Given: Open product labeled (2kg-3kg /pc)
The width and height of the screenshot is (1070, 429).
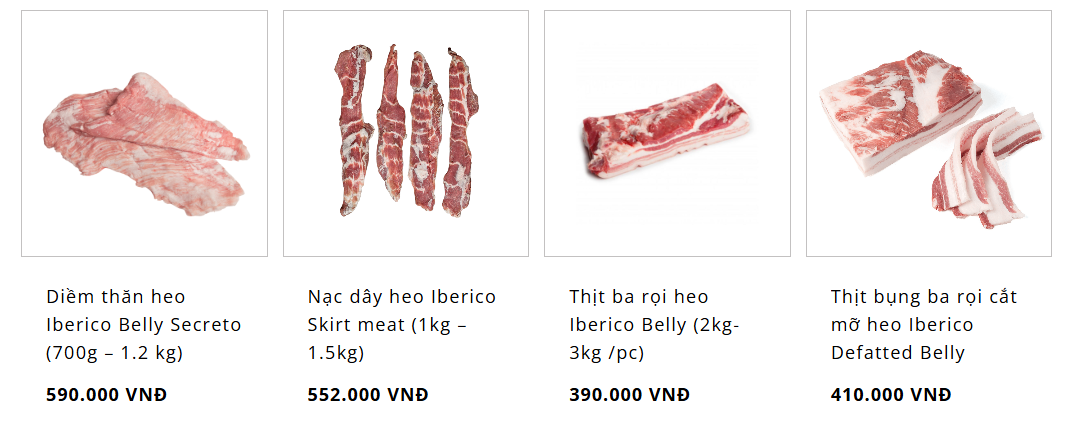Looking at the screenshot, I should coord(655,325).
